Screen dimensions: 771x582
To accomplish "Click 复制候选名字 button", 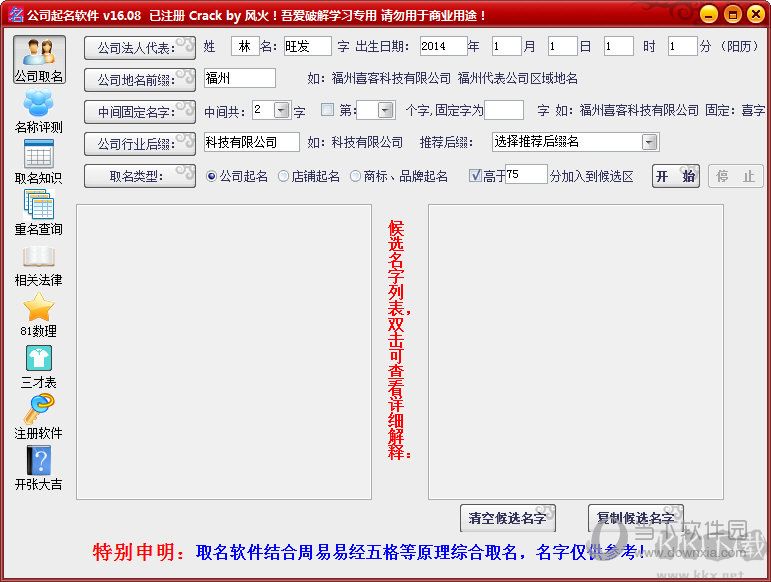I will click(x=636, y=518).
